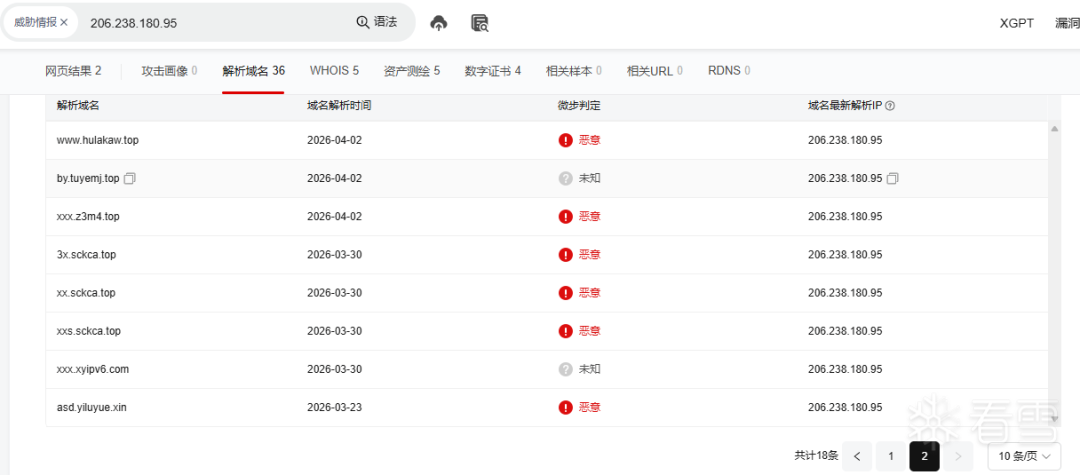Switch to the WHOIS 5 tab
This screenshot has height=475, width=1080.
click(334, 71)
